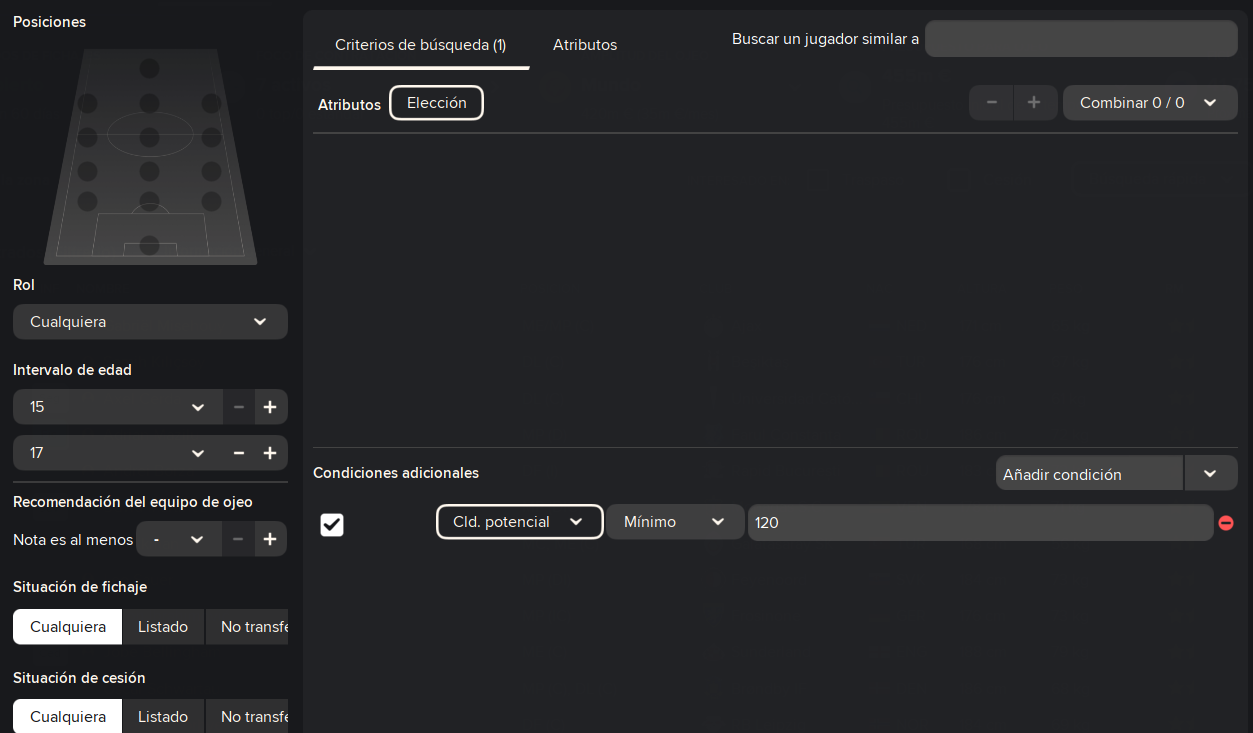1253x733 pixels.
Task: Switch to the 'Atributos' tab
Action: click(585, 45)
